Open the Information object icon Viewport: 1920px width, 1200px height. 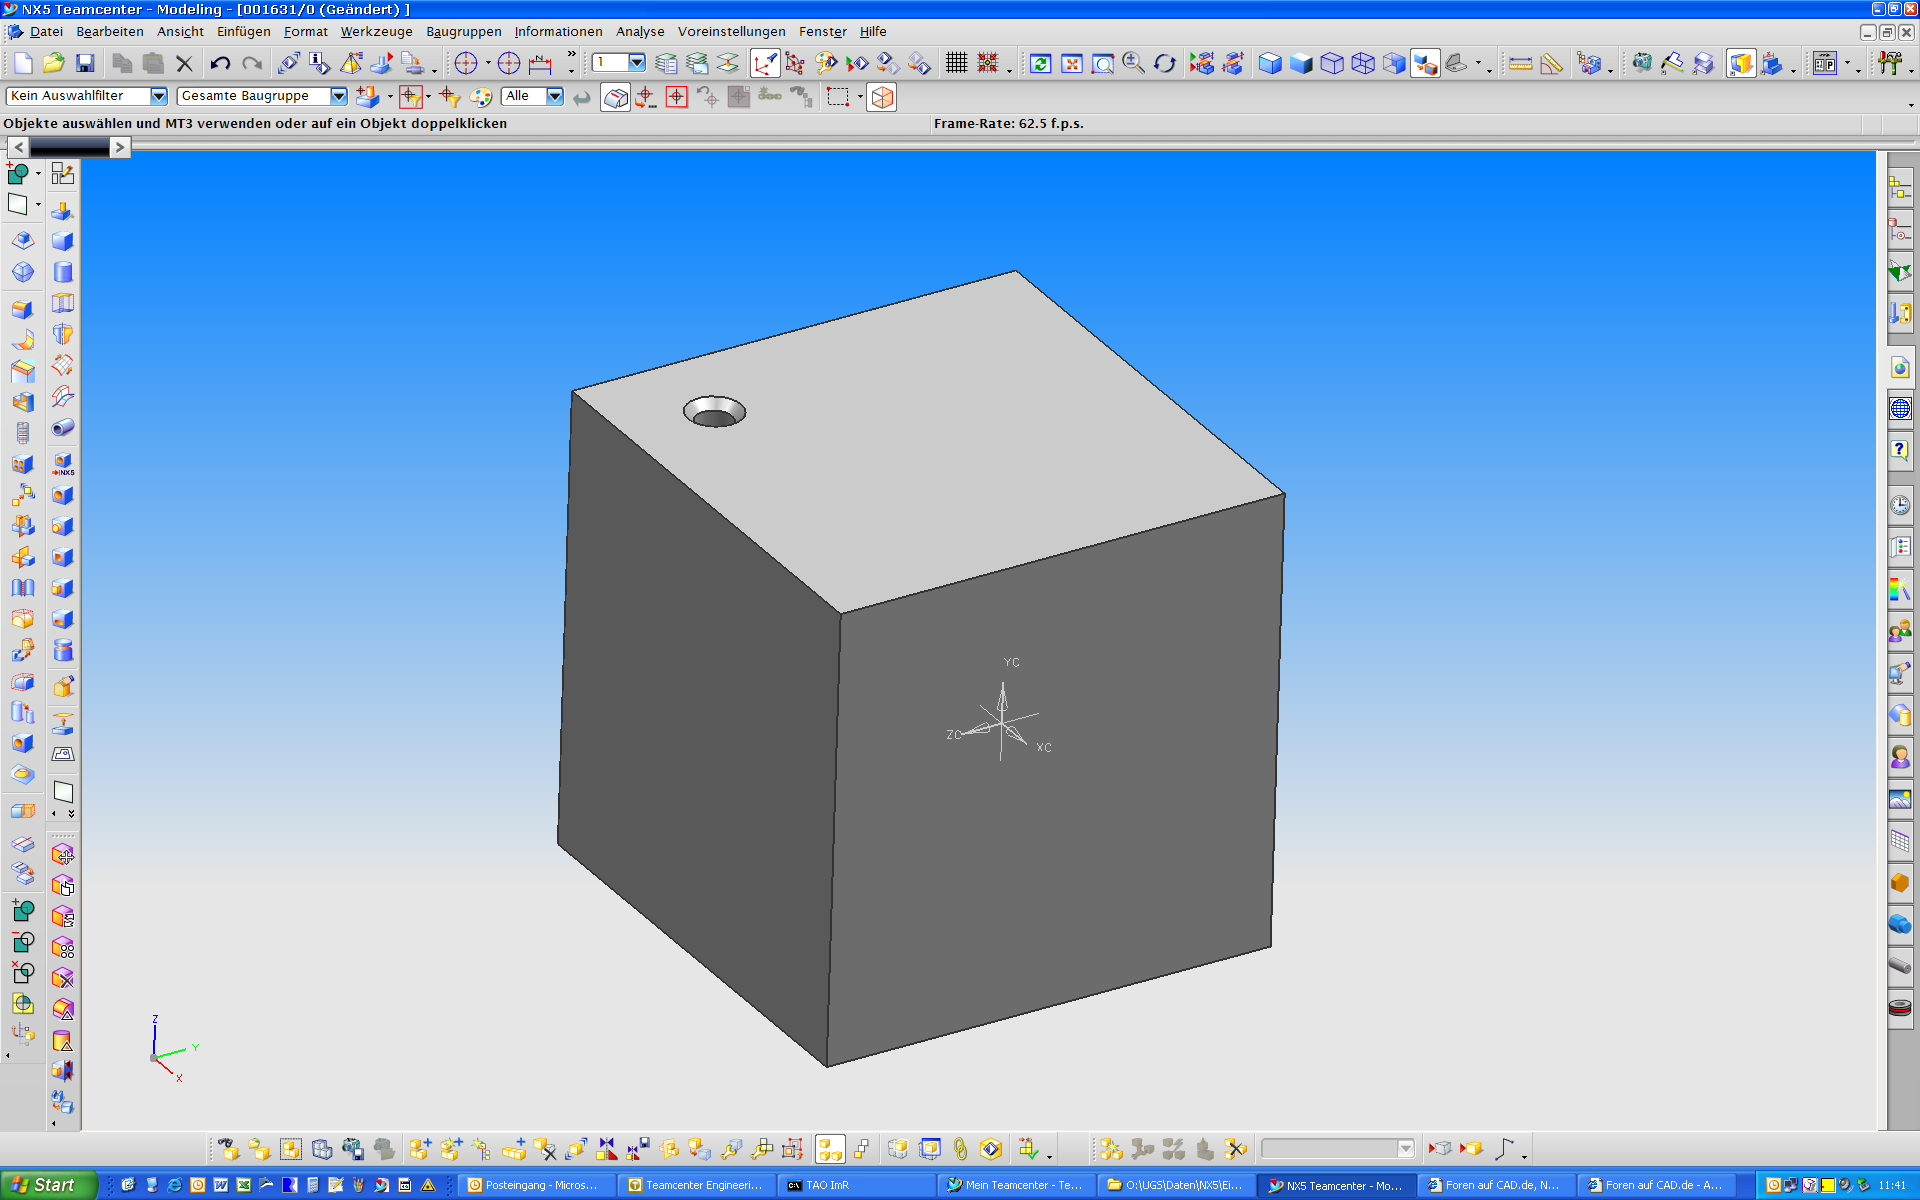[x=319, y=64]
